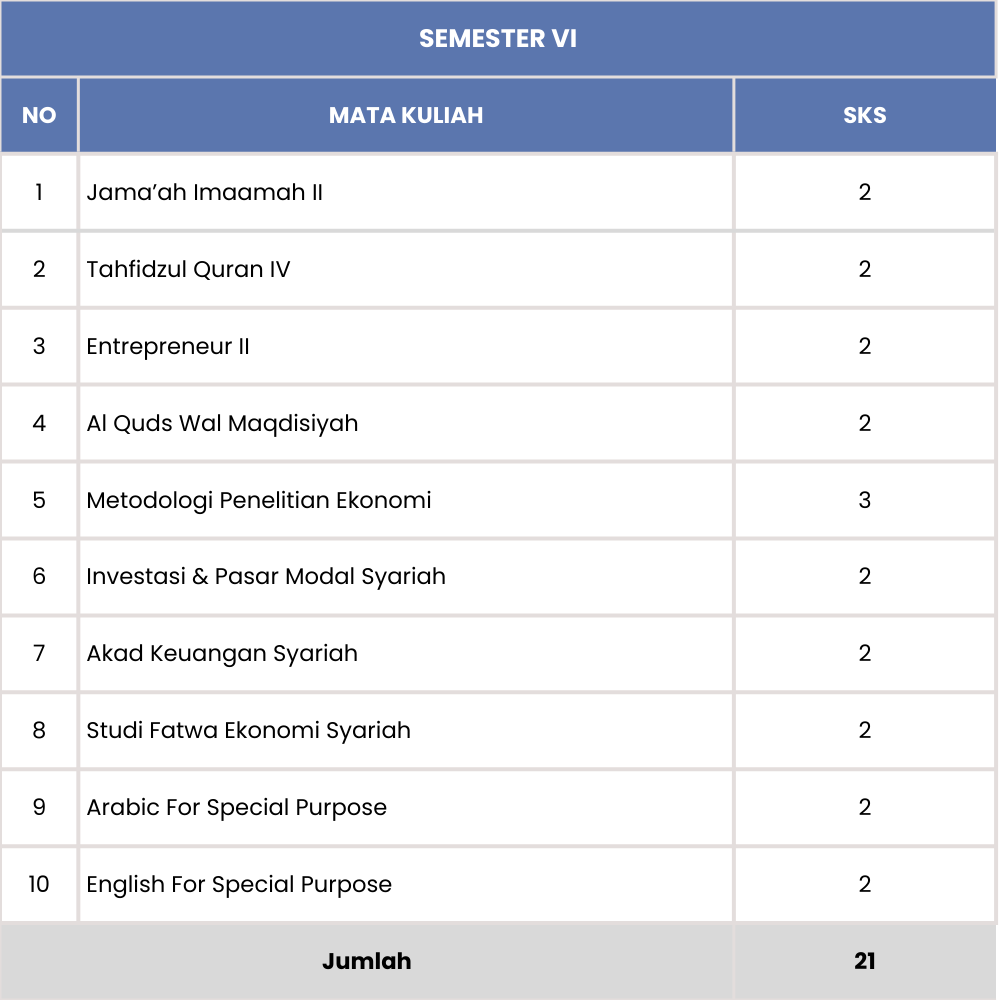Click the MATA KULIAH column header

(x=405, y=115)
